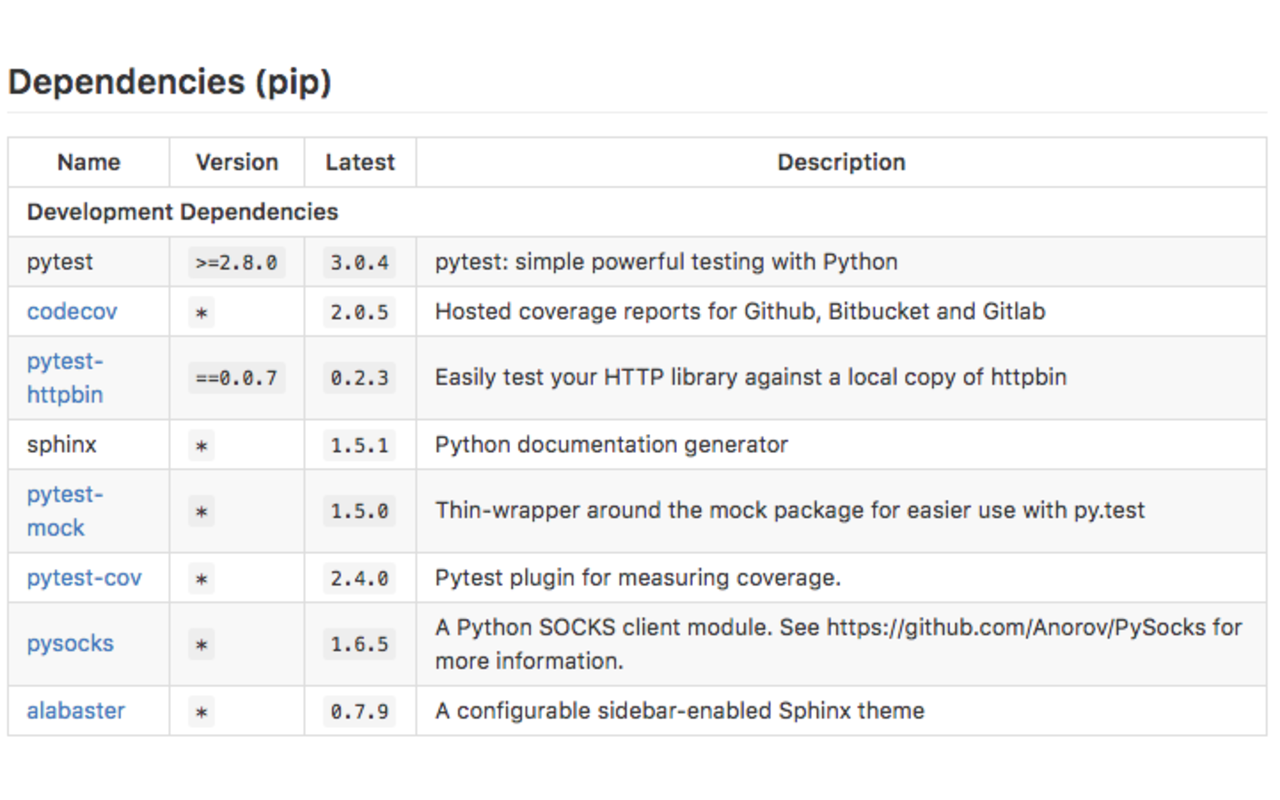Click the 0.2.3 latest version
The height and width of the screenshot is (800, 1280).
(x=360, y=379)
